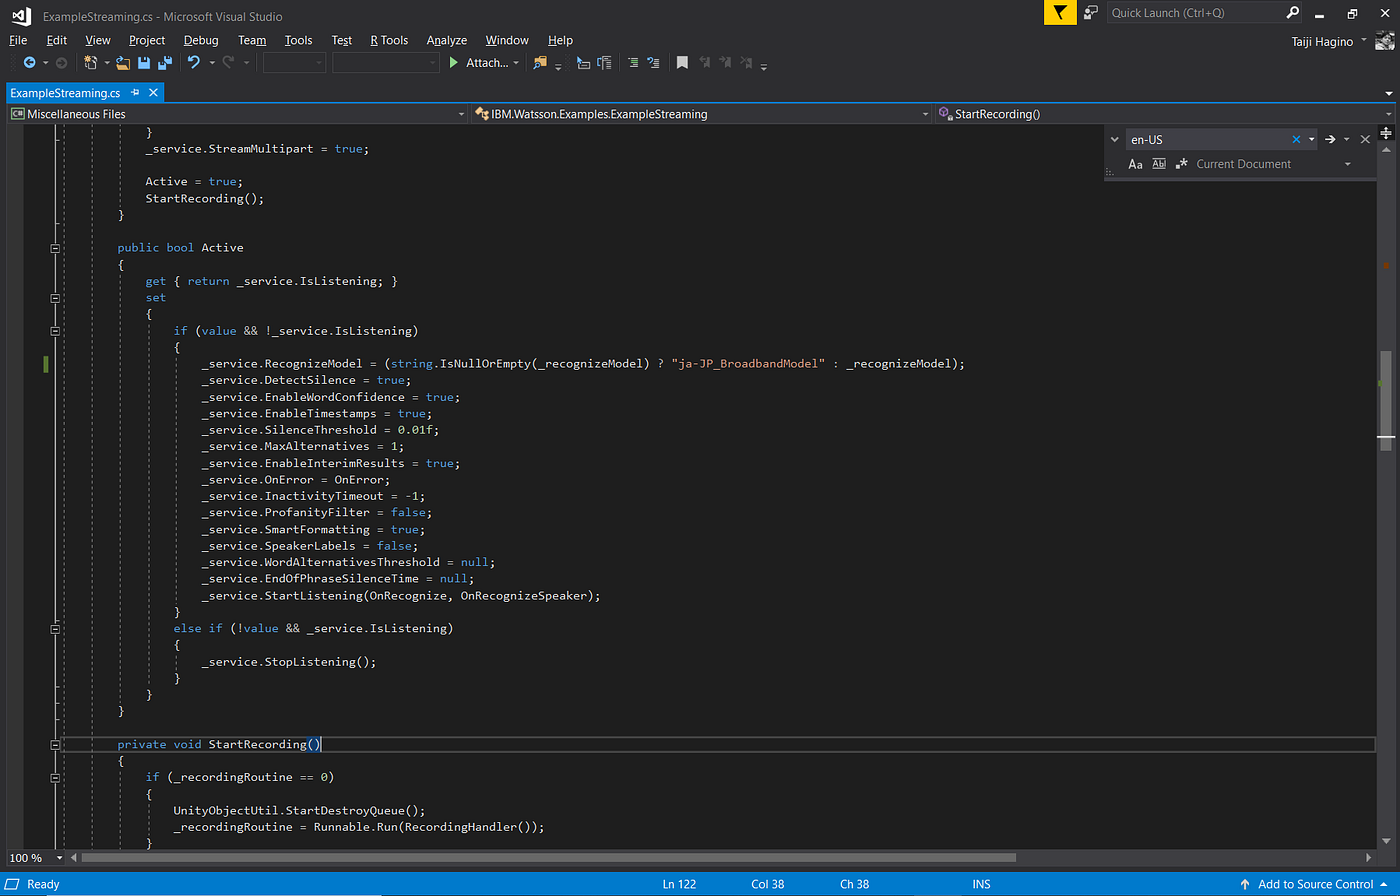Image resolution: width=1400 pixels, height=896 pixels.
Task: Click the Undo icon
Action: pos(192,63)
